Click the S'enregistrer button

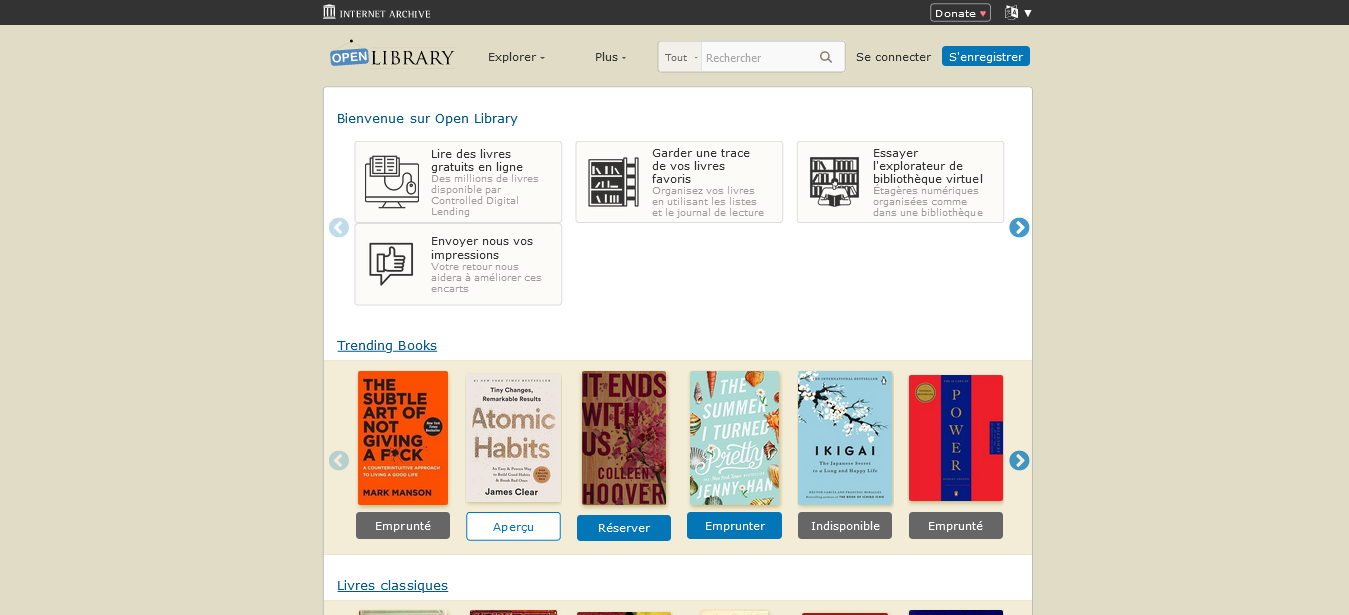click(985, 56)
